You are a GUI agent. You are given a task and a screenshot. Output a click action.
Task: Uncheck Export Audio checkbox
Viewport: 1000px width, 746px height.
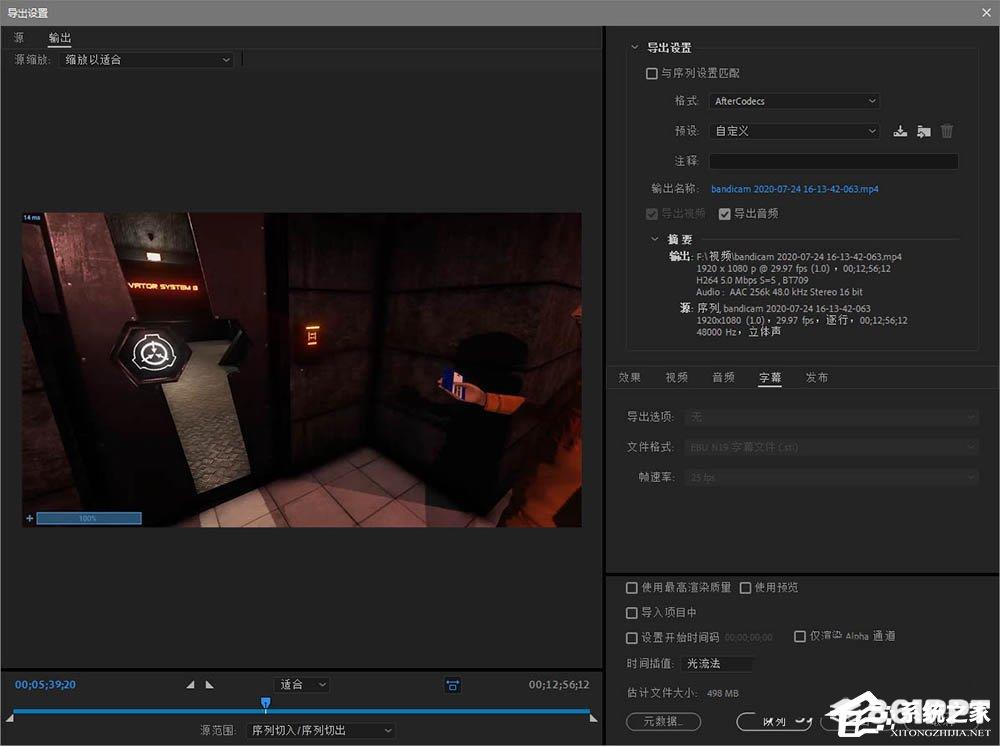724,214
